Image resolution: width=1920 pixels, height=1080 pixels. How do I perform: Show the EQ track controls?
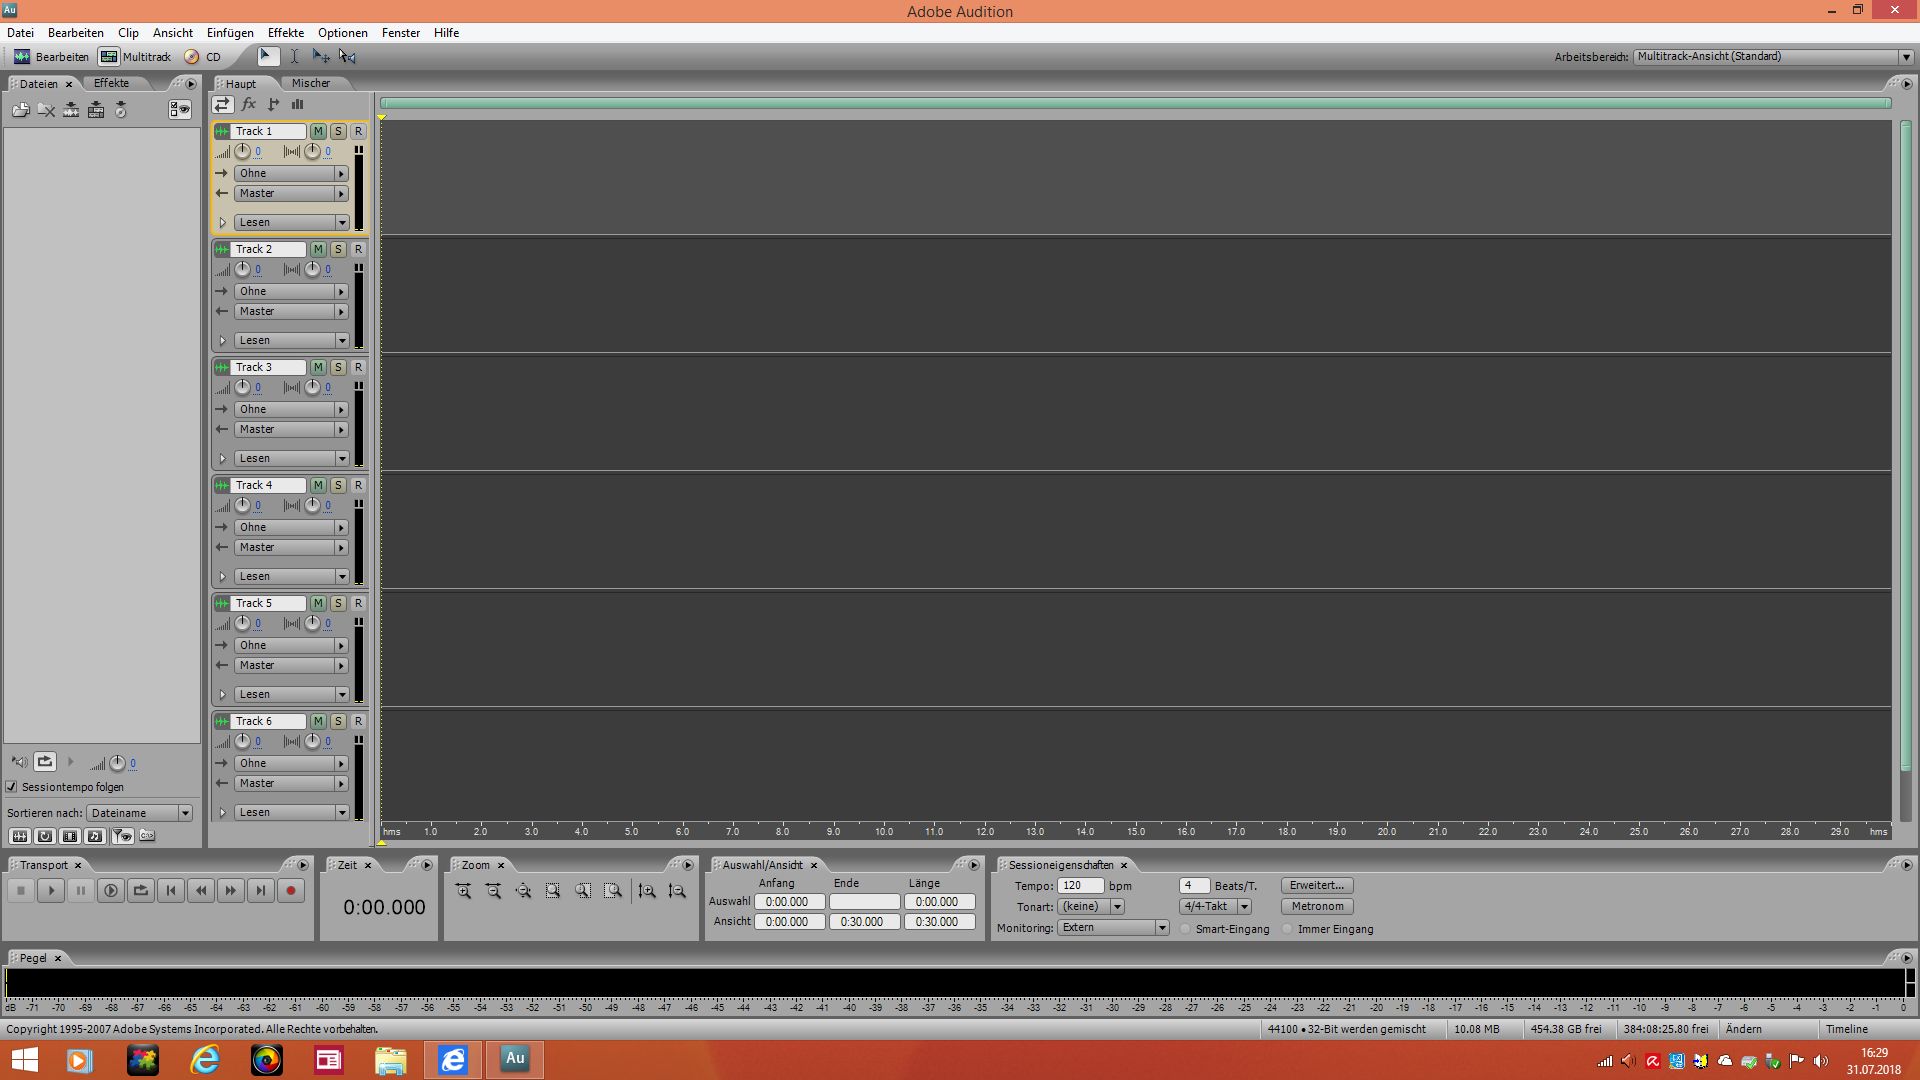tap(297, 104)
